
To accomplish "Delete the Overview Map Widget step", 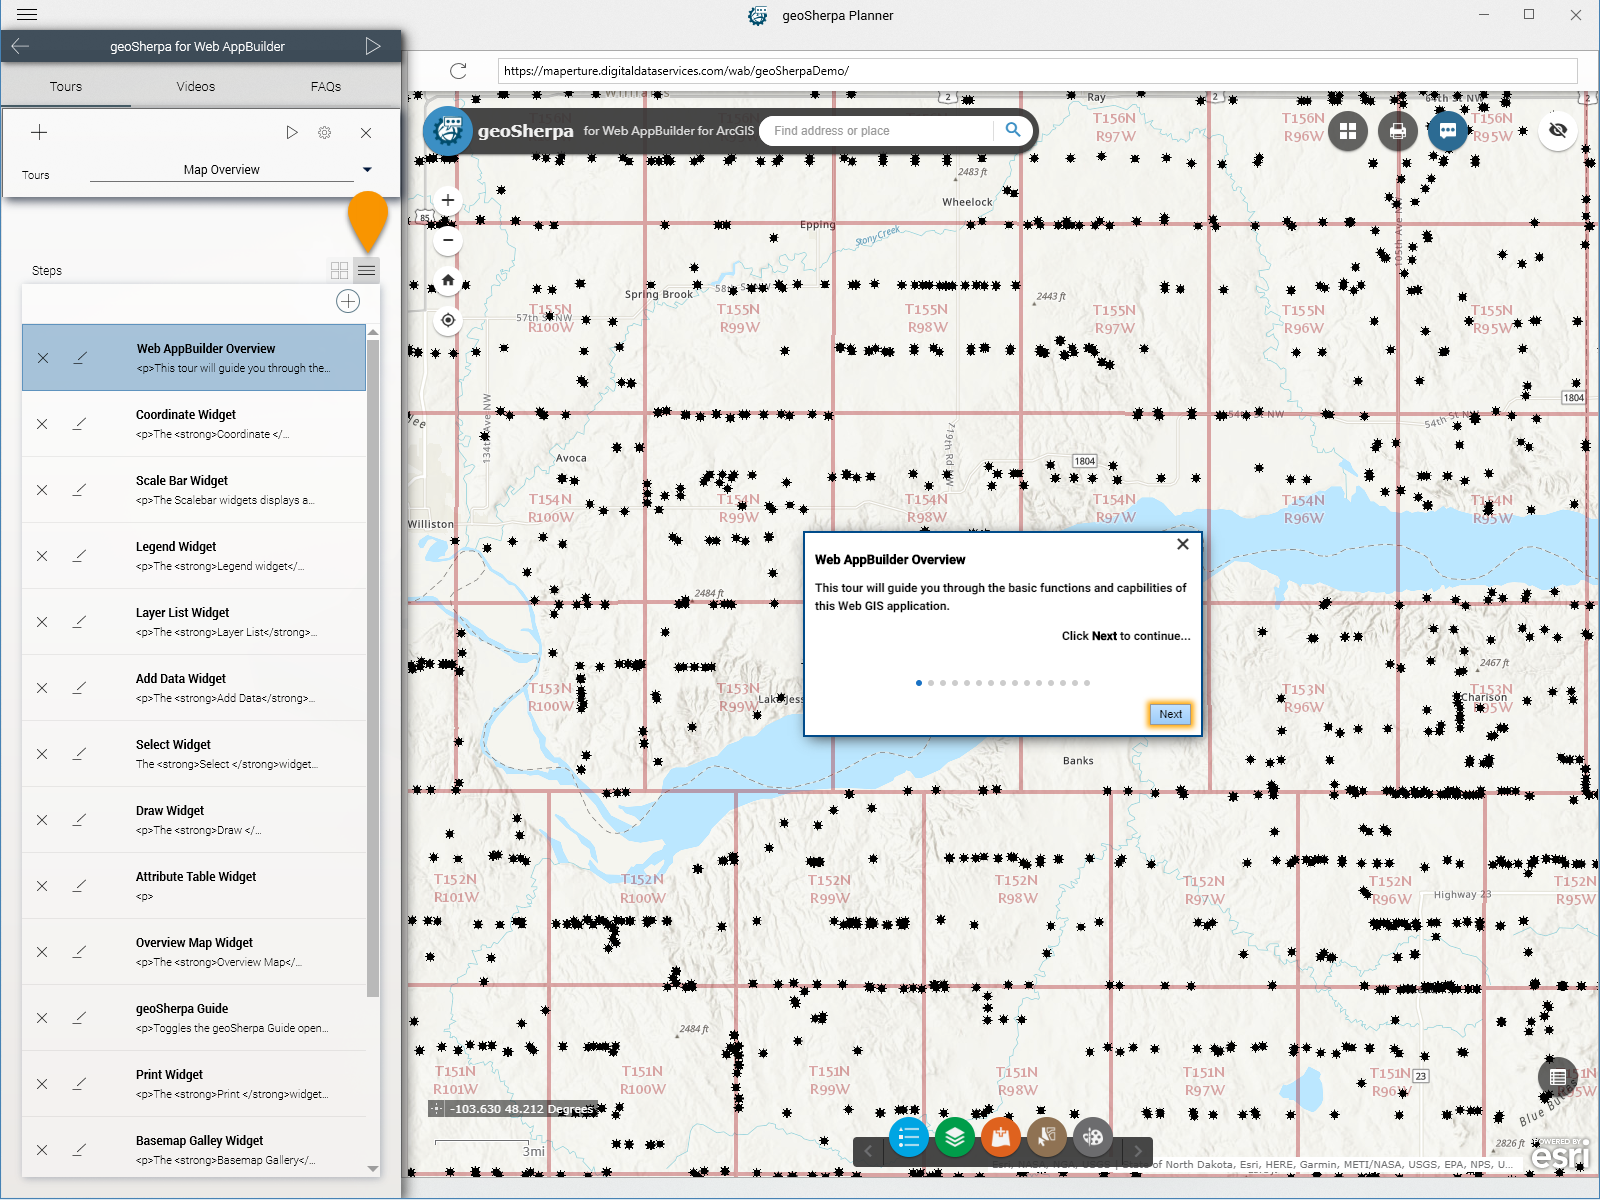I will 42,952.
